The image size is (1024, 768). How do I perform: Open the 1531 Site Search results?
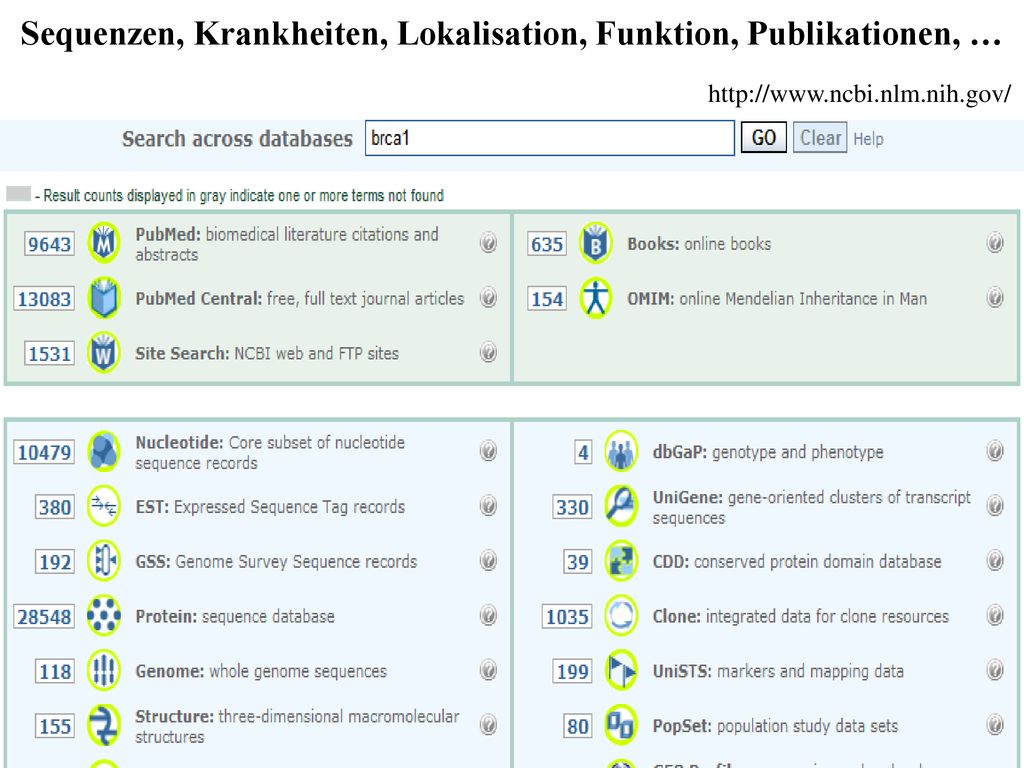[49, 354]
